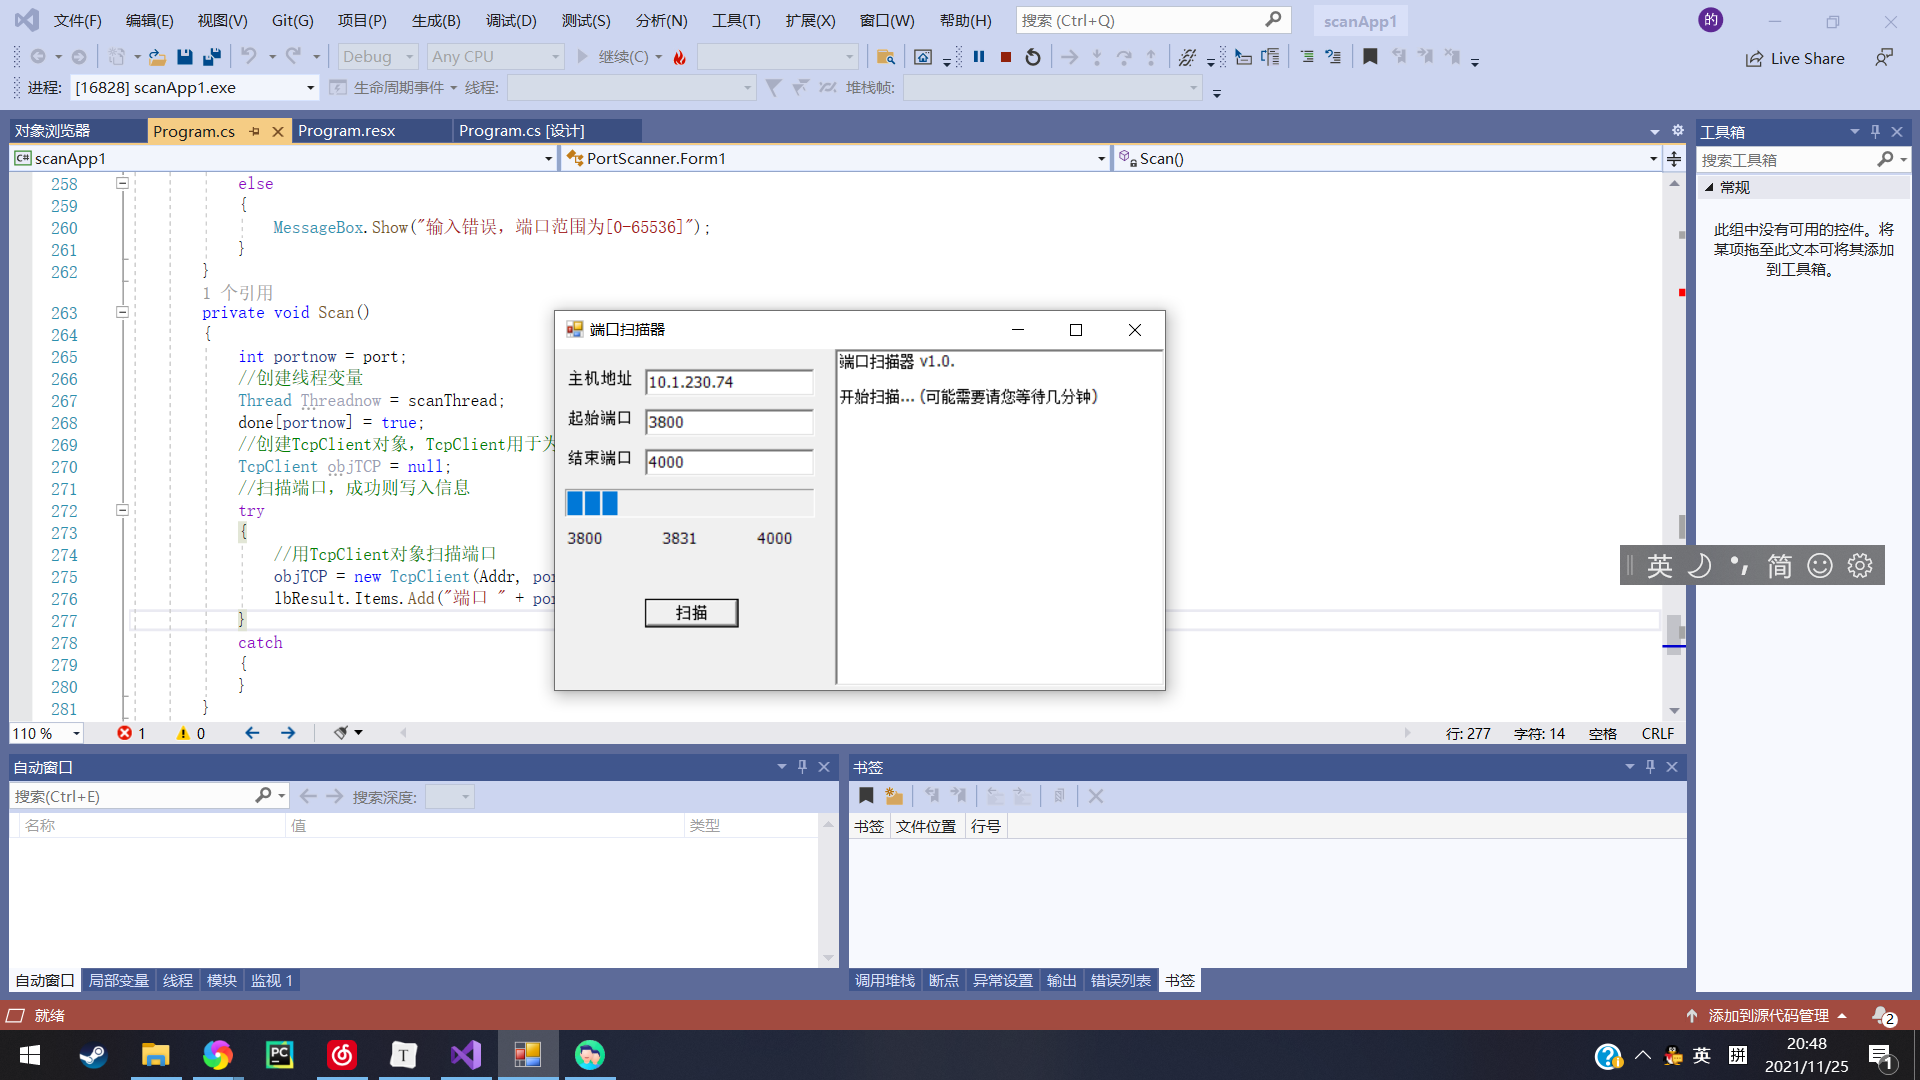Toggle auto-hide pin on 自动窗口 panel
Image resolution: width=1920 pixels, height=1080 pixels.
[x=802, y=767]
